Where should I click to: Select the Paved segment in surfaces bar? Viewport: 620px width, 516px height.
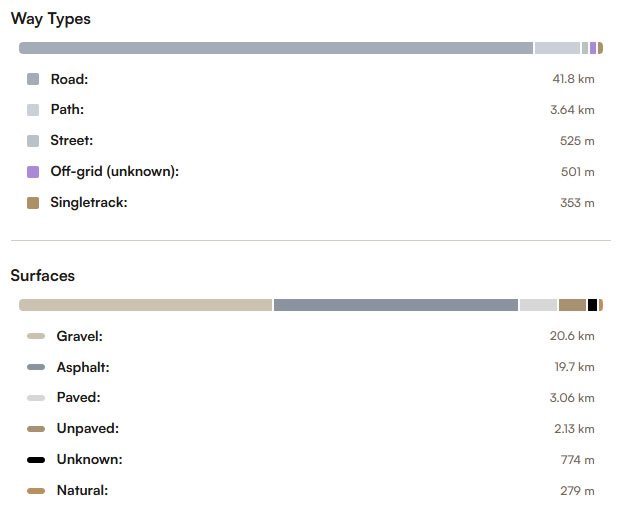(x=538, y=305)
